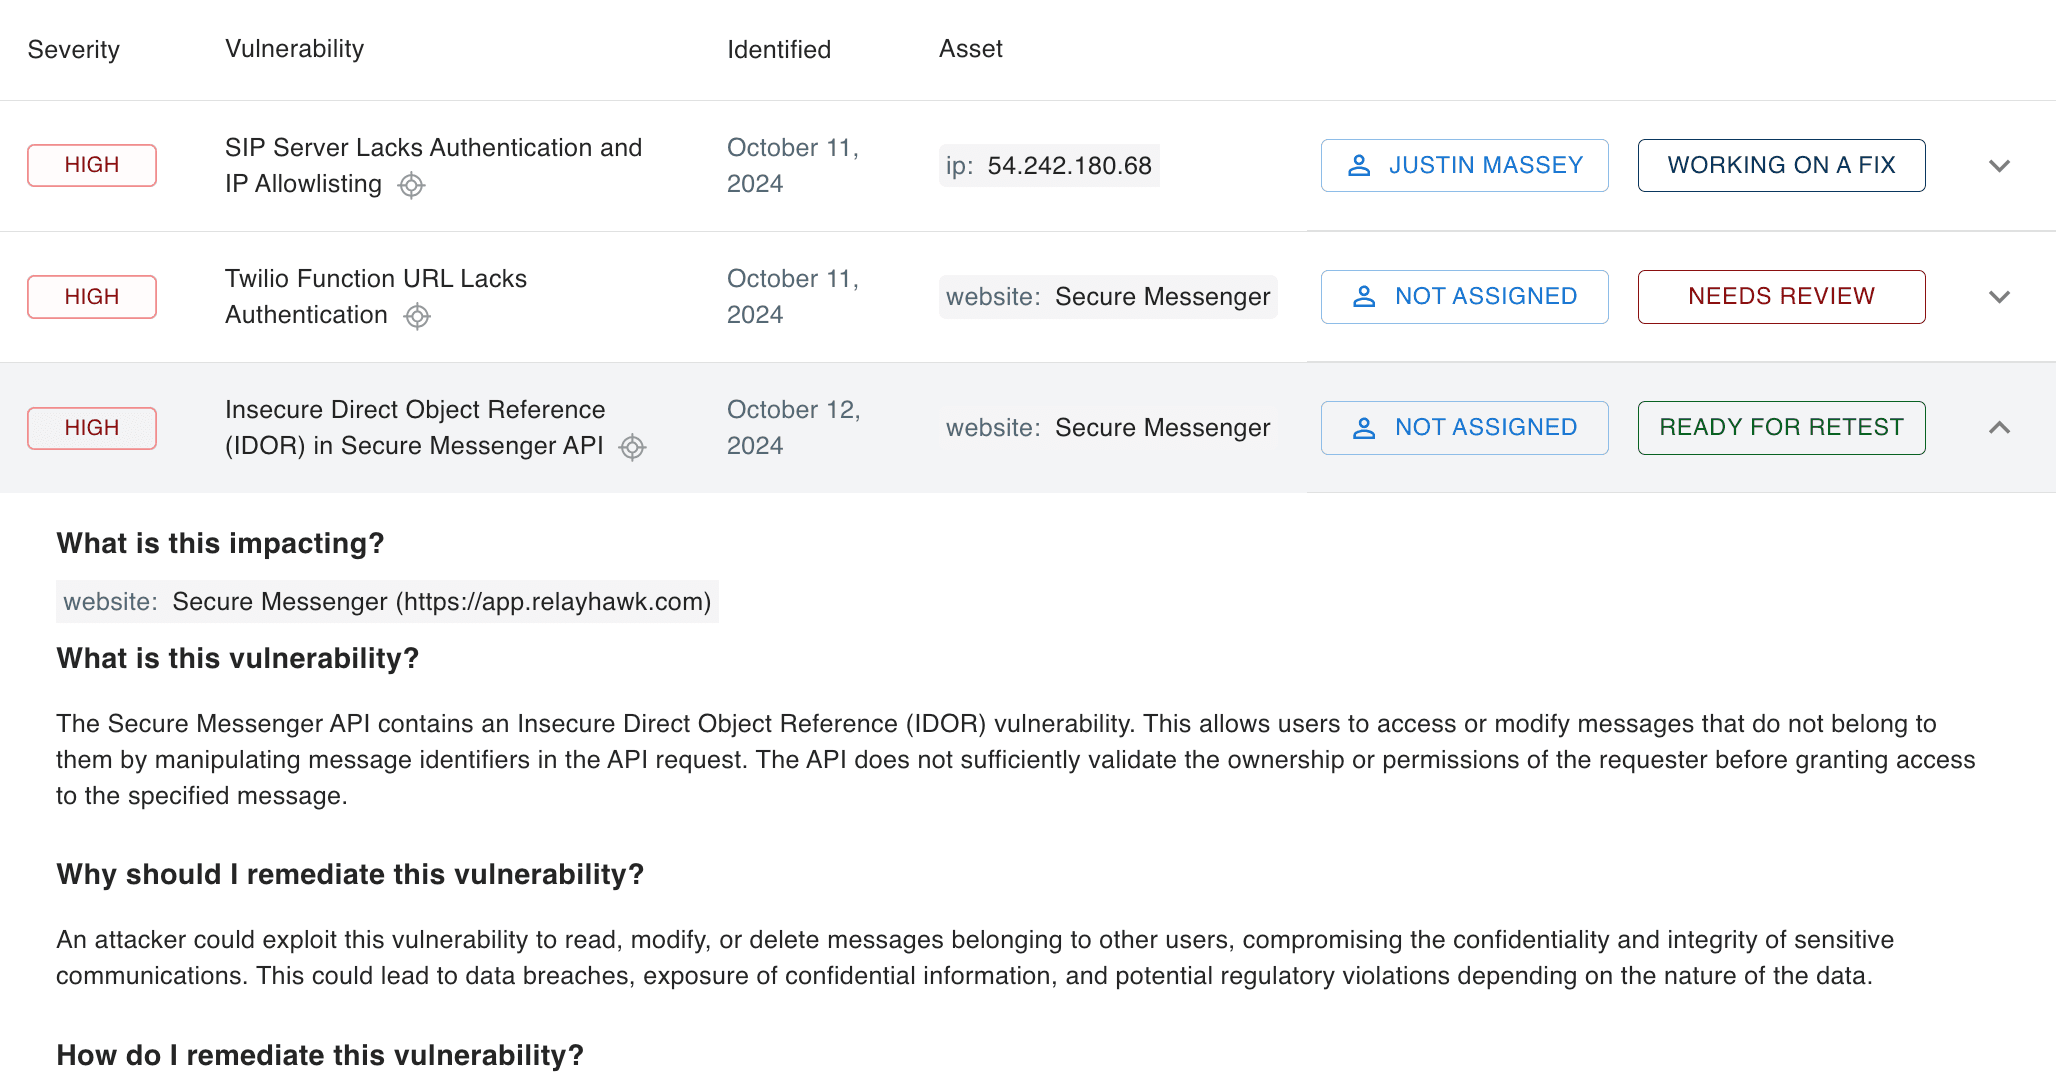
Task: Sort by the Vulnerability column header
Action: pos(295,49)
